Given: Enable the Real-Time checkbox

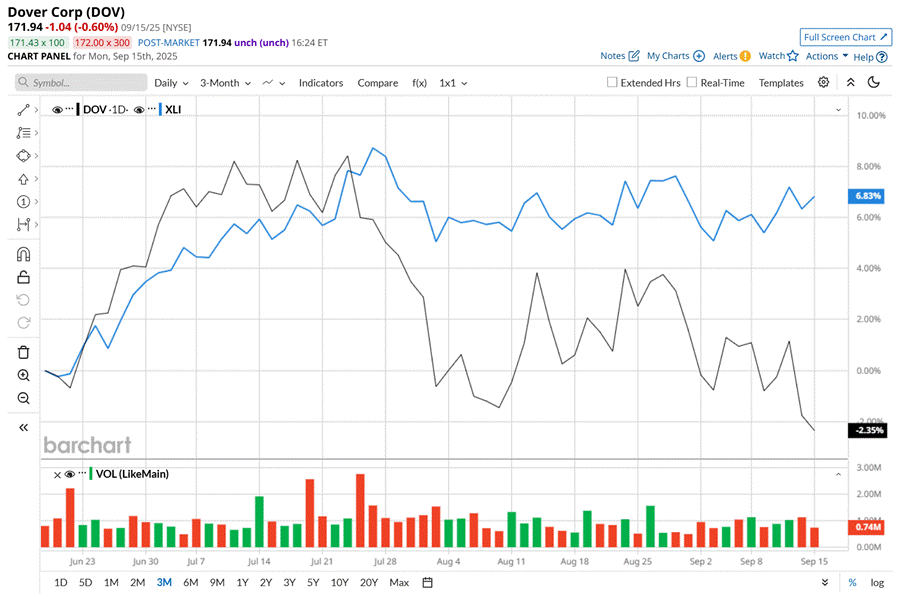Looking at the screenshot, I should pos(692,82).
